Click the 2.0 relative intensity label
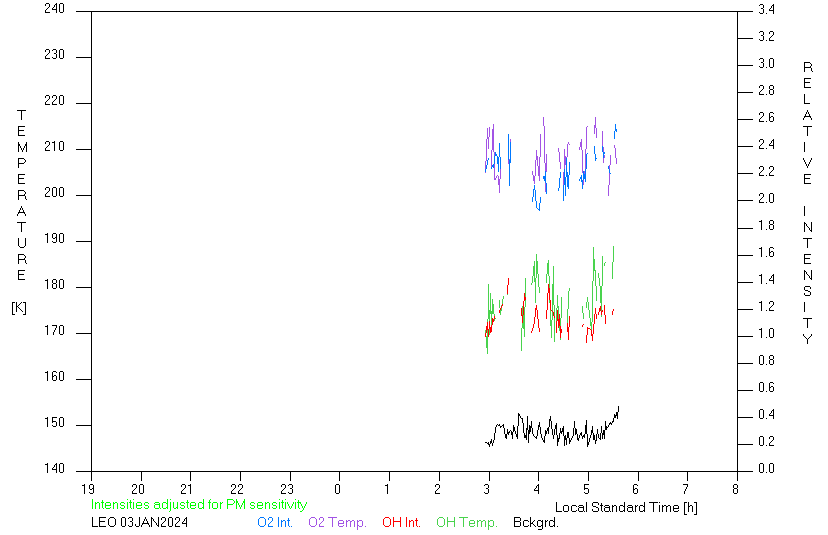The width and height of the screenshot is (828, 535). click(x=766, y=198)
